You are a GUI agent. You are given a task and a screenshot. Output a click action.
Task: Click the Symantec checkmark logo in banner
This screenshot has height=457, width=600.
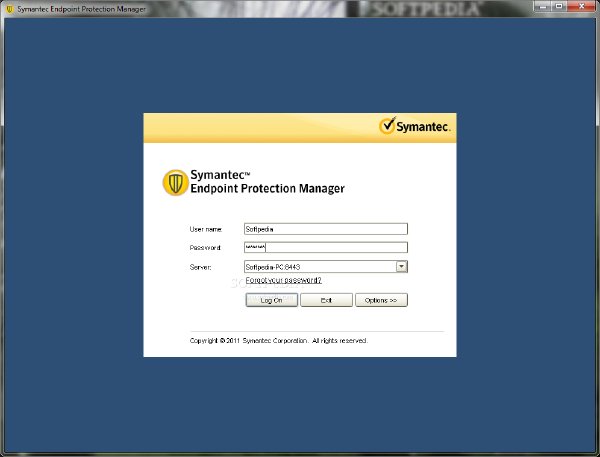(387, 125)
